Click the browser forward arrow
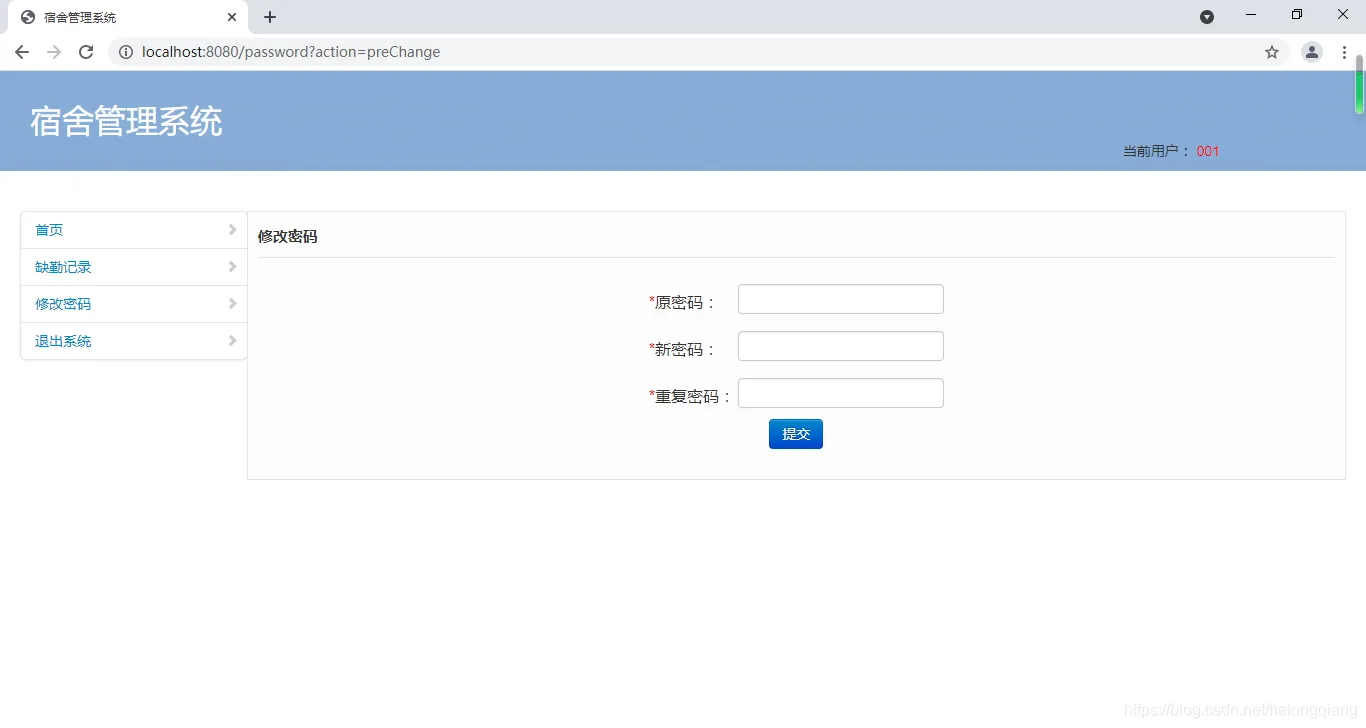 tap(54, 52)
